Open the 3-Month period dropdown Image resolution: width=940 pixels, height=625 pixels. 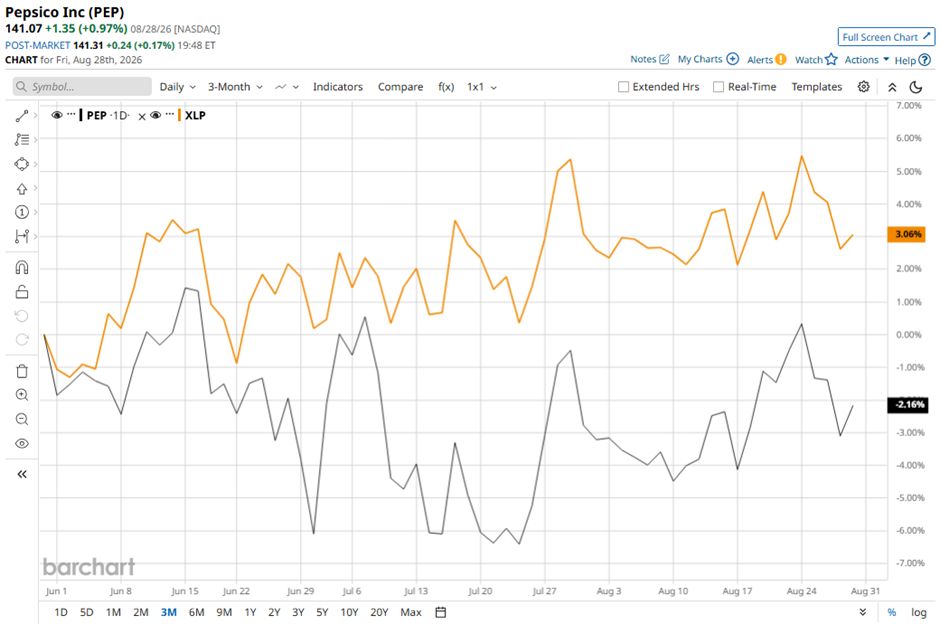click(x=235, y=87)
